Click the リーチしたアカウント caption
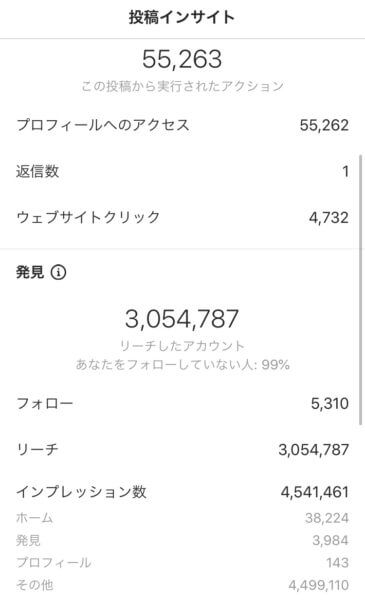 (x=182, y=346)
